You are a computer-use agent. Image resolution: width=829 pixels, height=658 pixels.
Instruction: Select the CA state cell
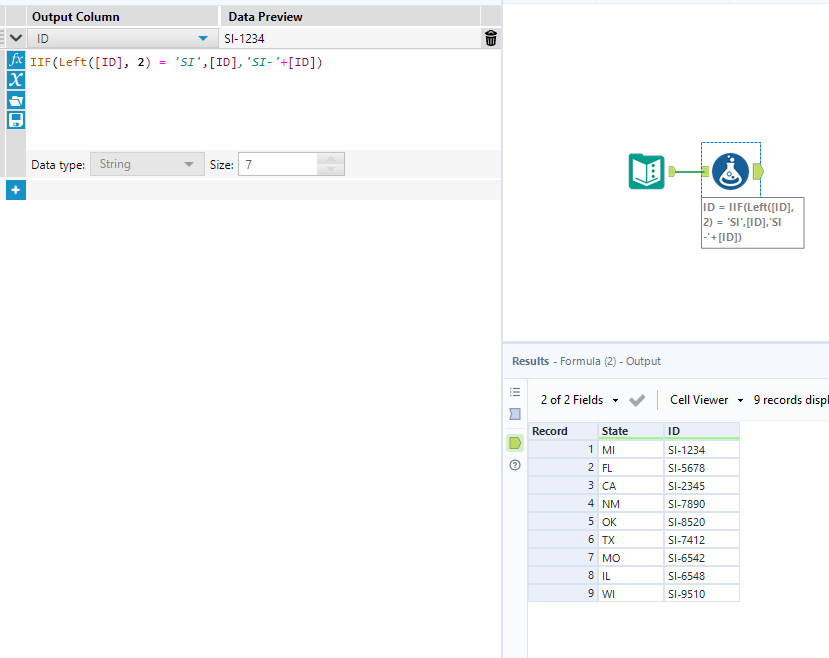(631, 486)
